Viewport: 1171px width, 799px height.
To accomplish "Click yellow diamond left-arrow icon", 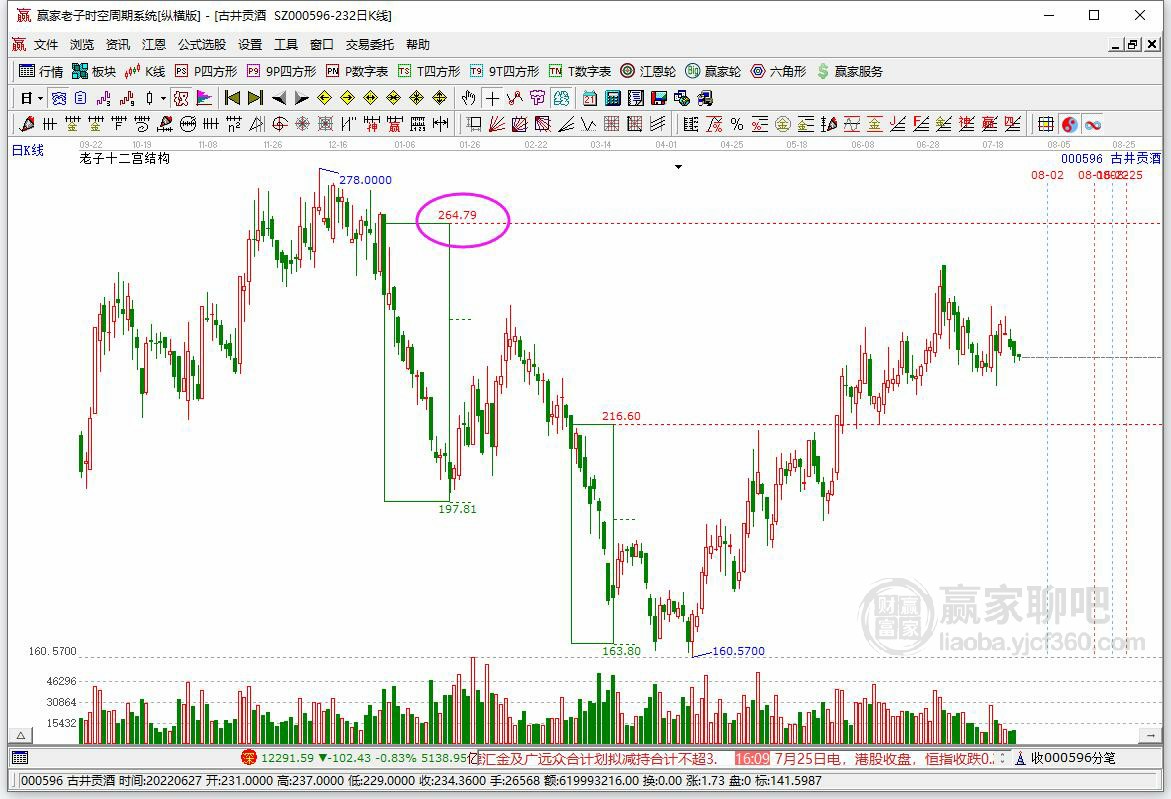I will pyautogui.click(x=324, y=98).
